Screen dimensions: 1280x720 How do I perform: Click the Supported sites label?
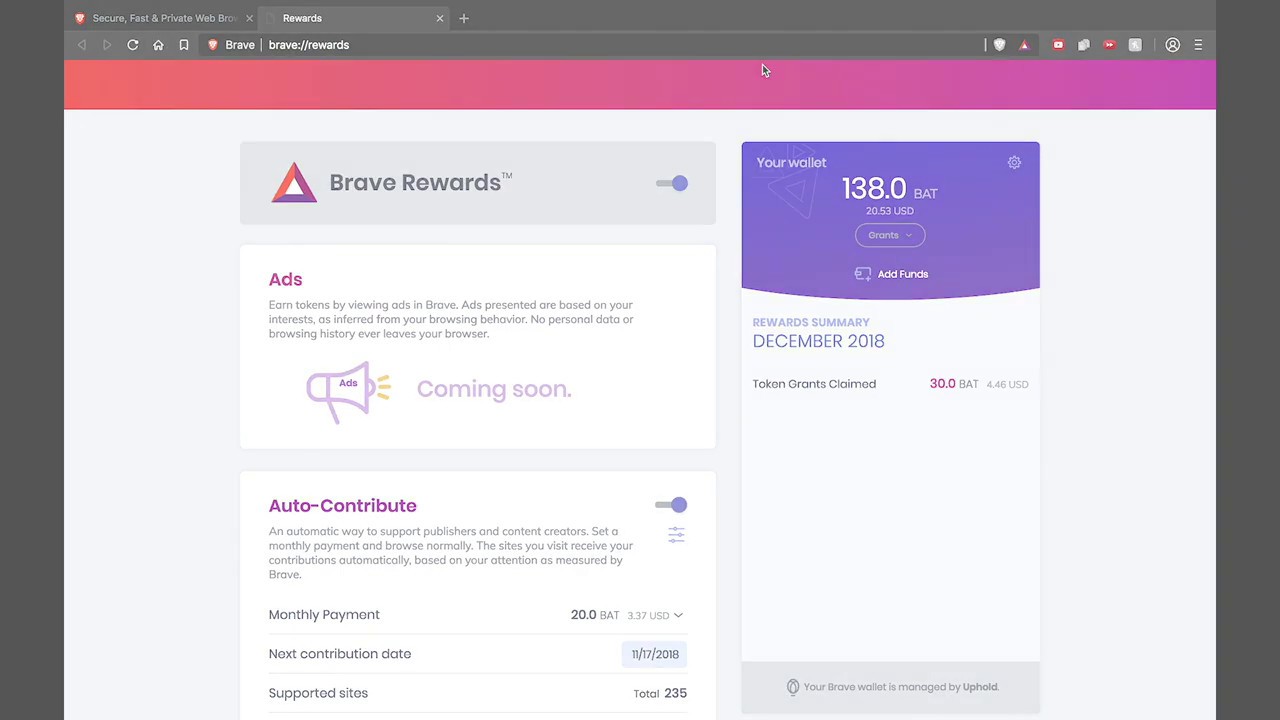pos(318,693)
